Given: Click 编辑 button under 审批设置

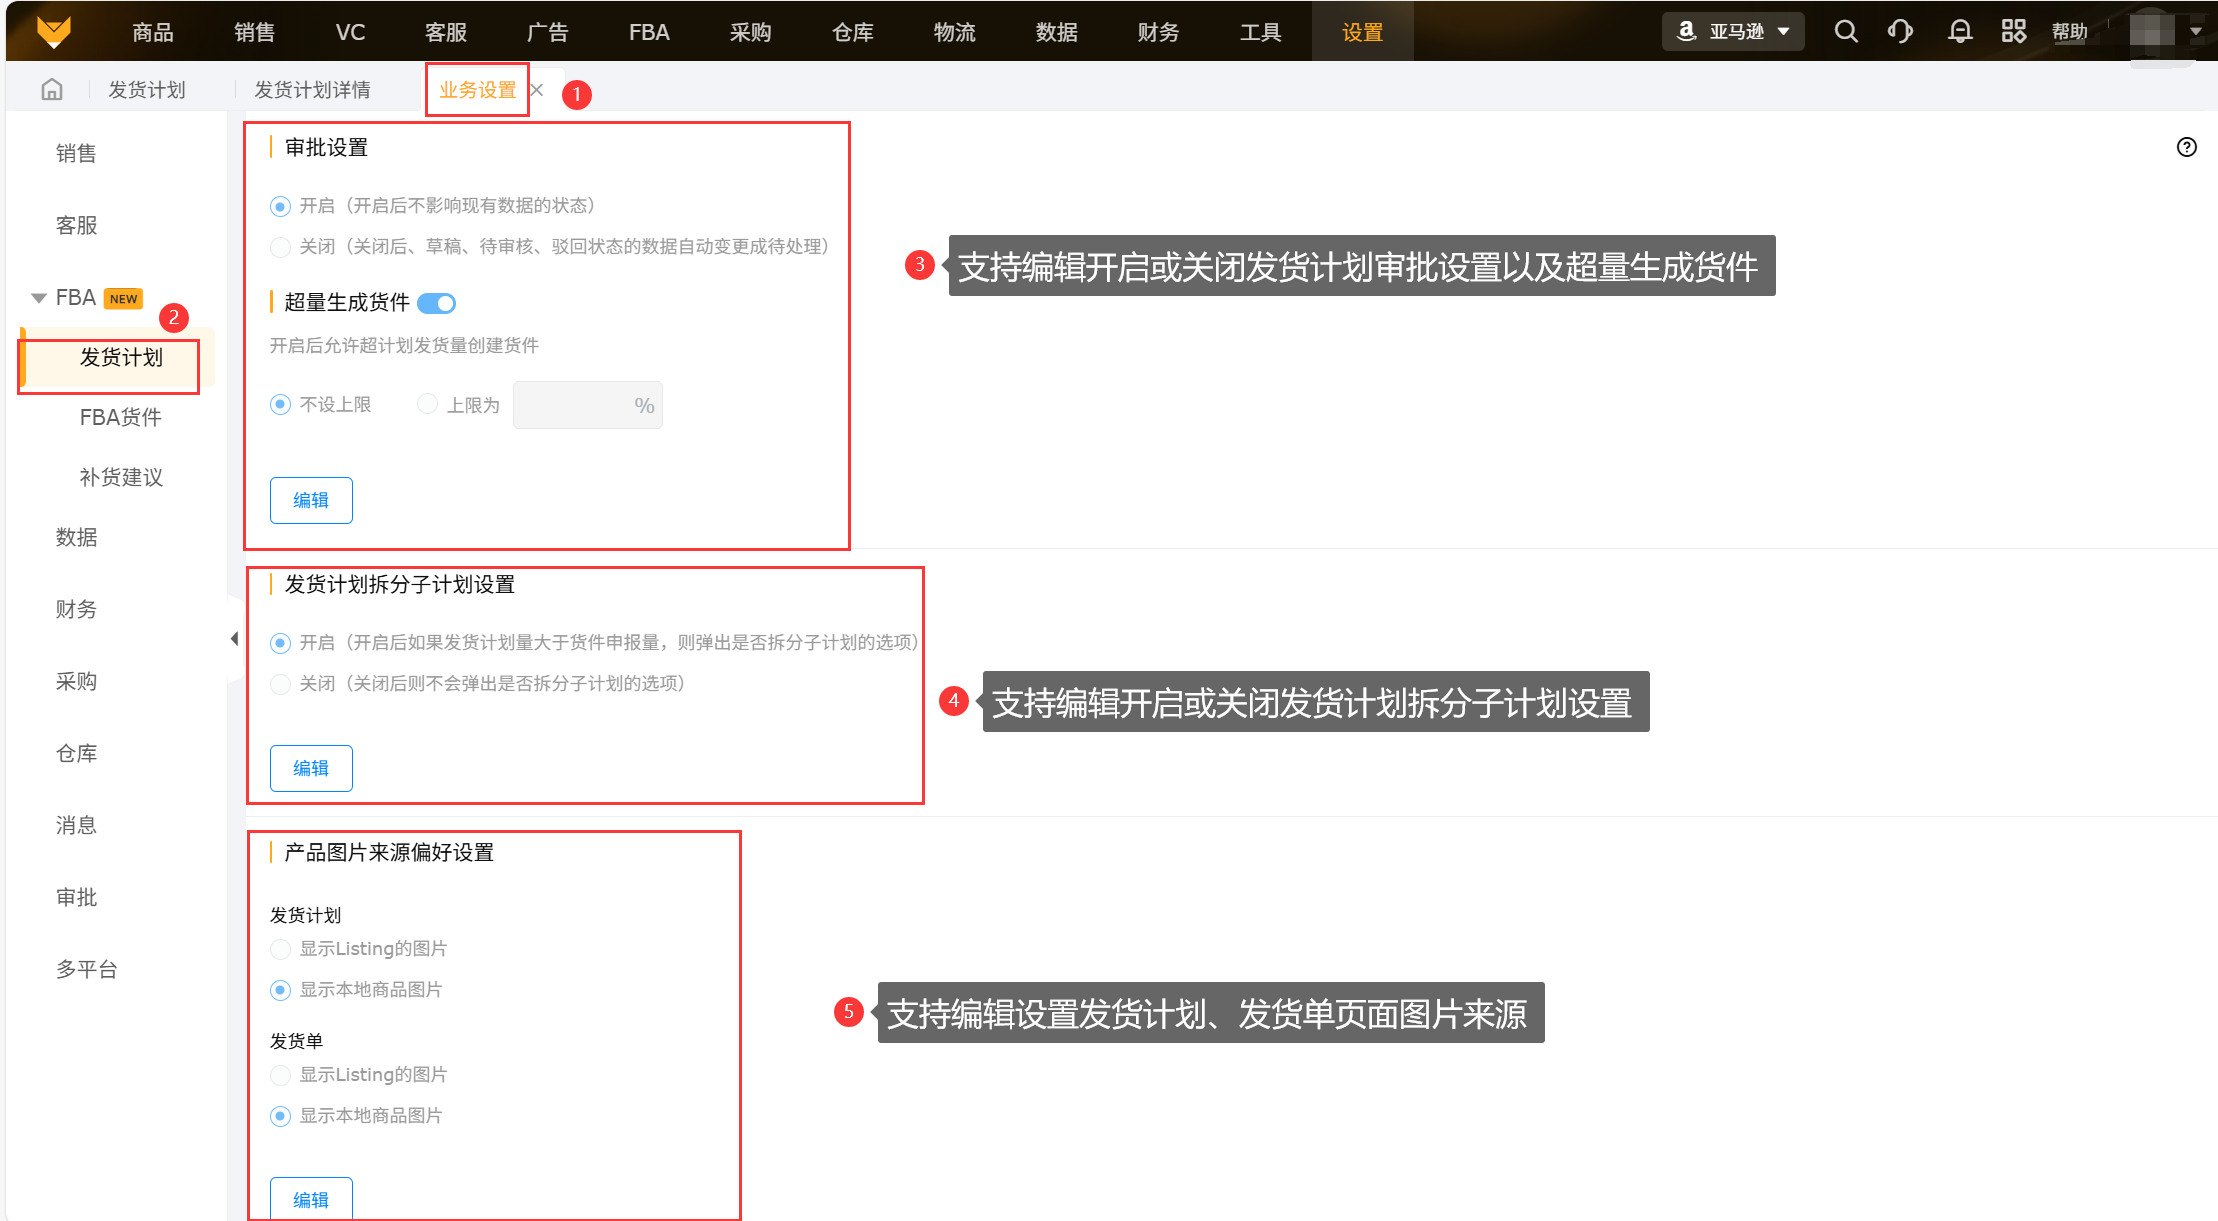Looking at the screenshot, I should pos(311,500).
